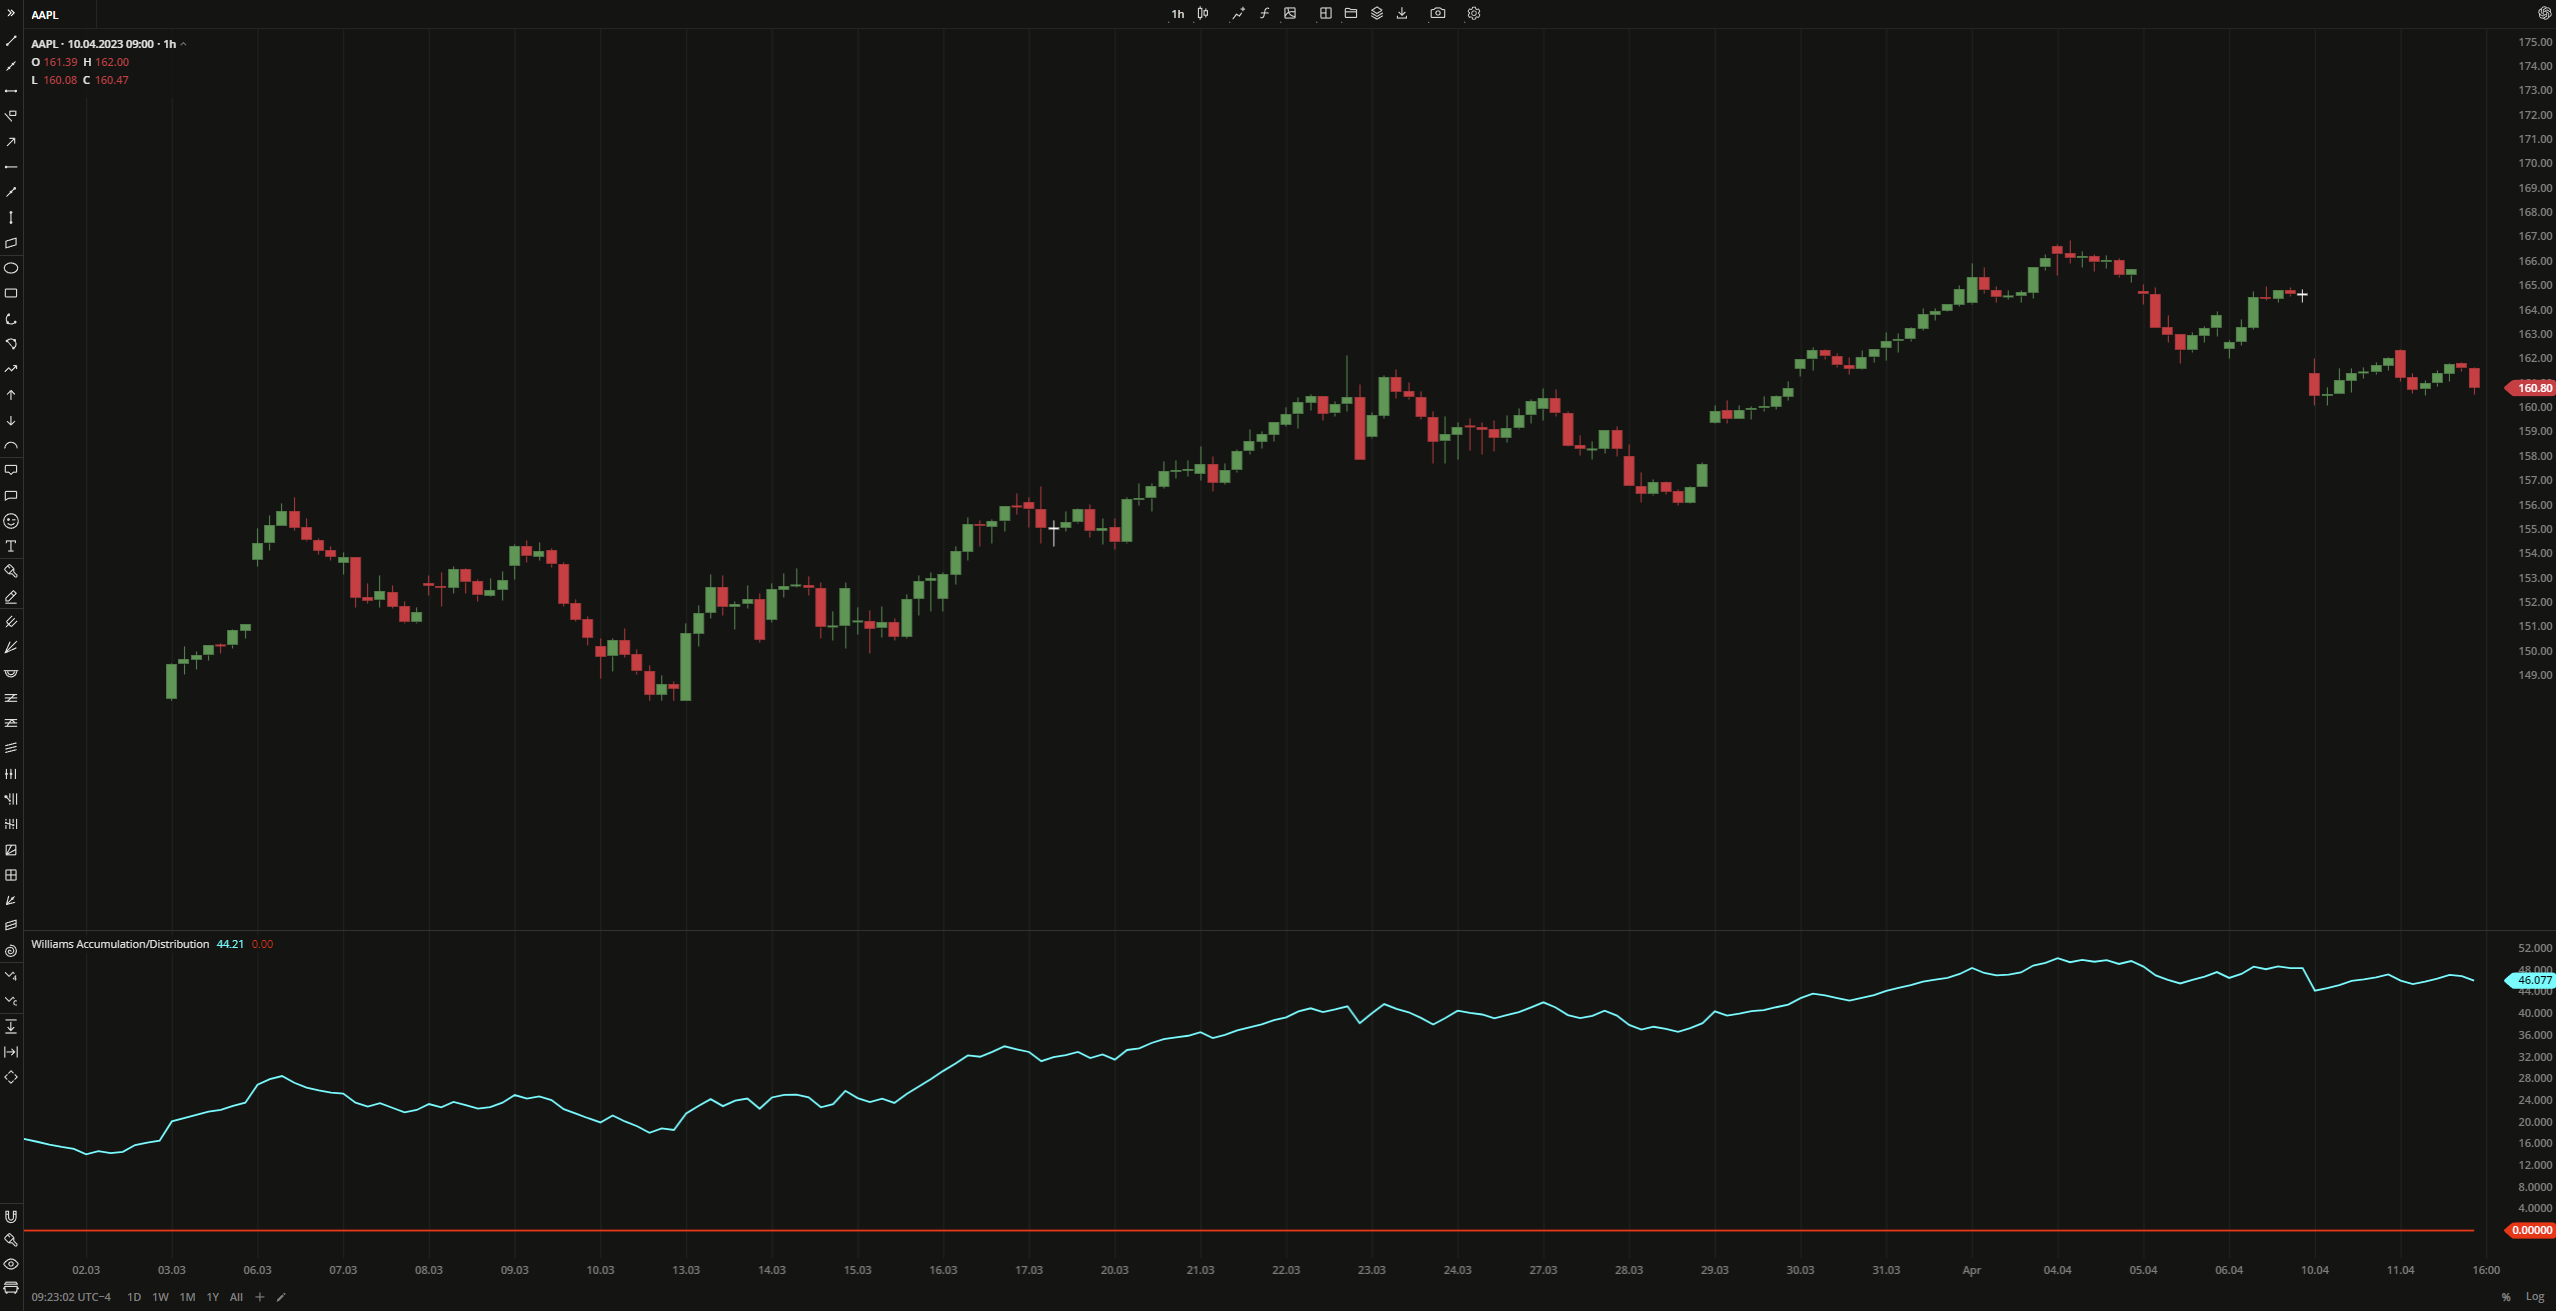Select the up arrow marker tool
This screenshot has width=2556, height=1311.
click(11, 395)
